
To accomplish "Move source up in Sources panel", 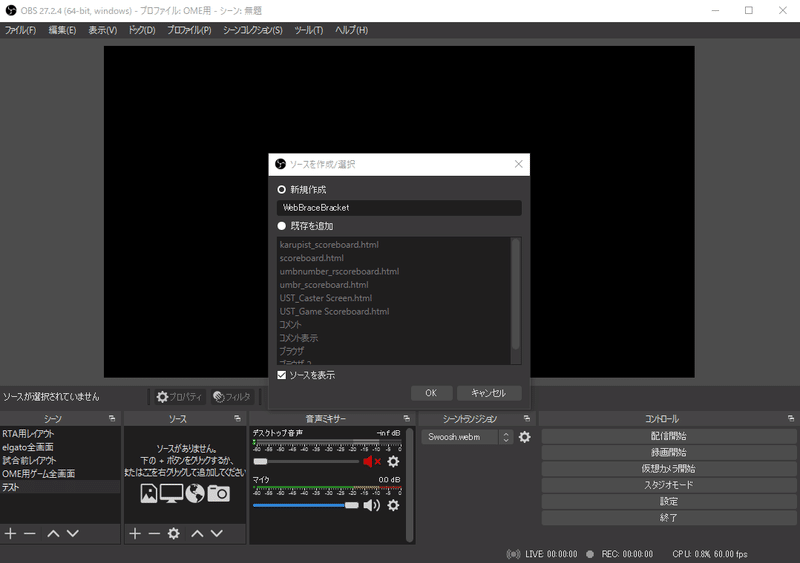I will tap(197, 533).
